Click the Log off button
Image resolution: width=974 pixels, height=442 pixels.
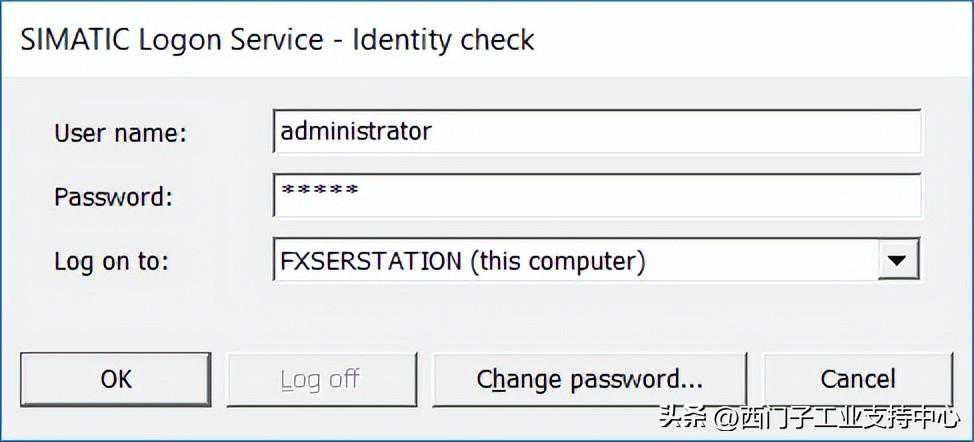(x=320, y=380)
